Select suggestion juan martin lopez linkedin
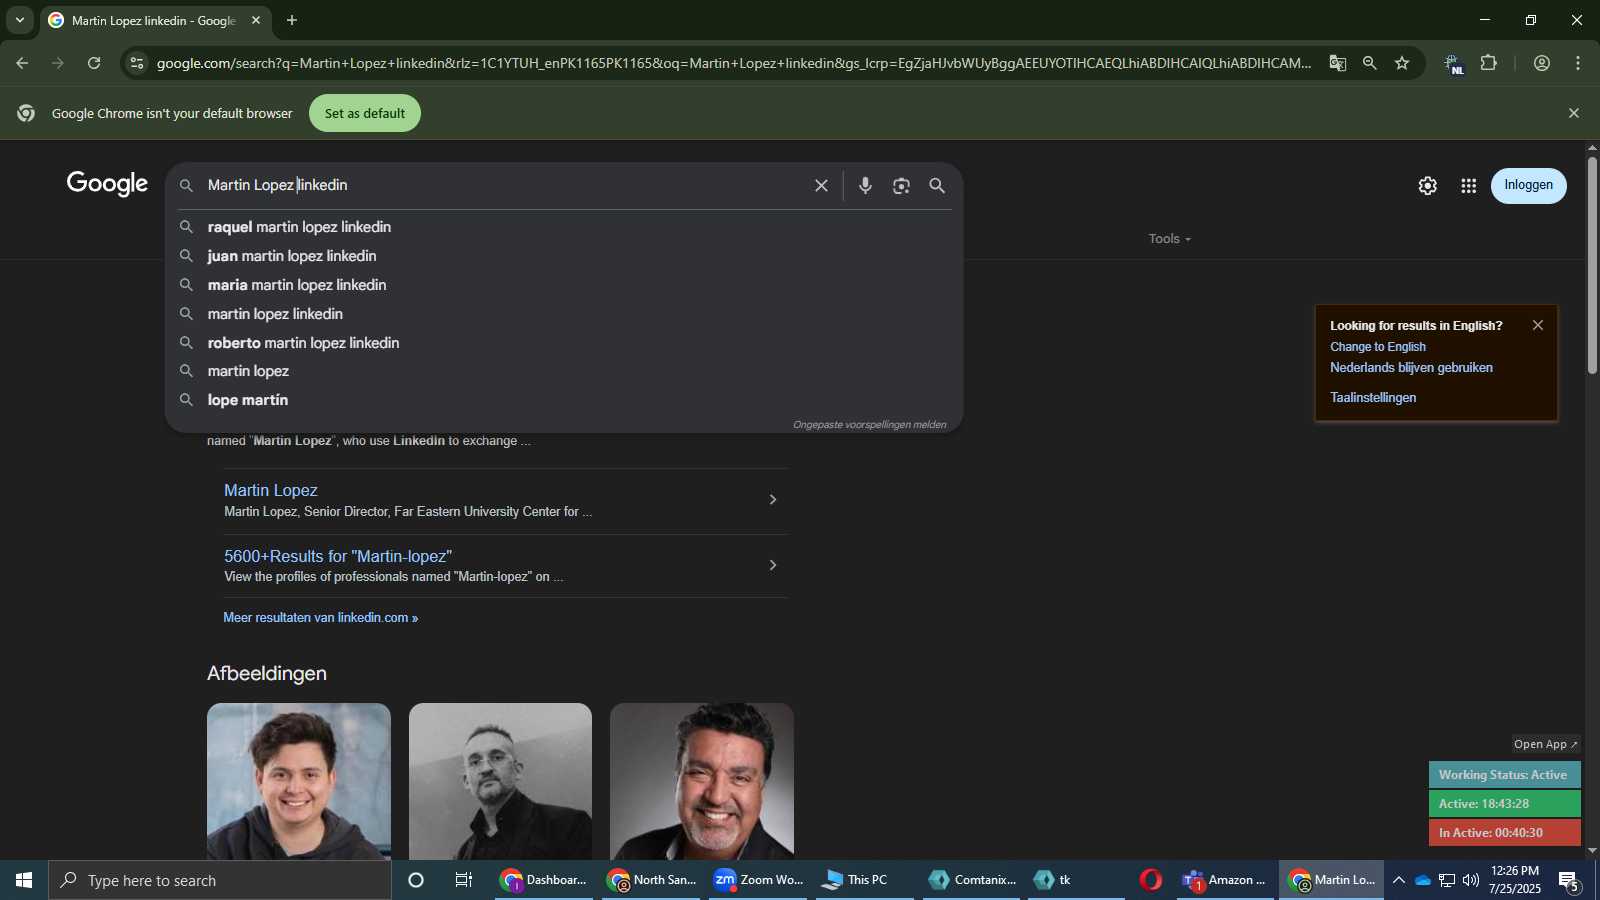 pyautogui.click(x=564, y=256)
